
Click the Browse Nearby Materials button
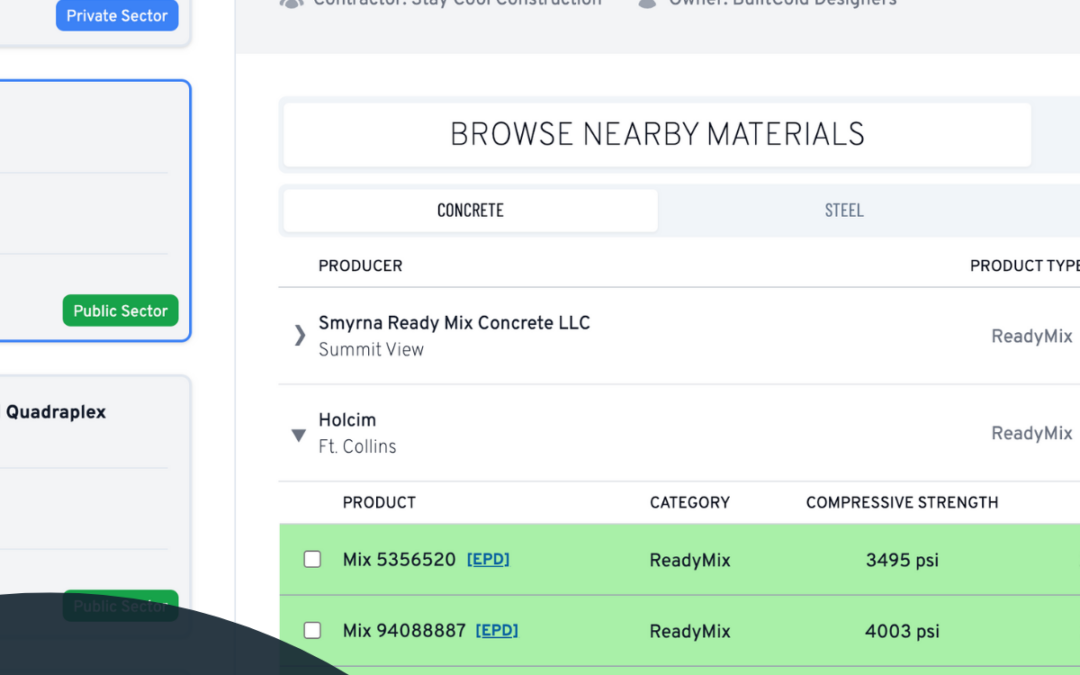coord(657,134)
